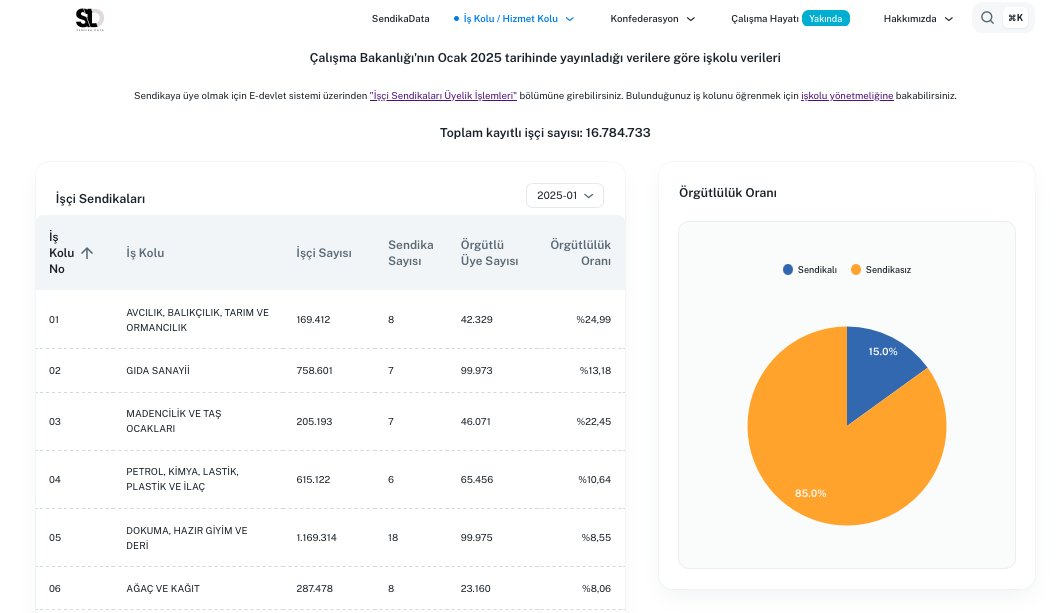1063x613 pixels.
Task: Click the Yakında badge
Action: (x=826, y=18)
